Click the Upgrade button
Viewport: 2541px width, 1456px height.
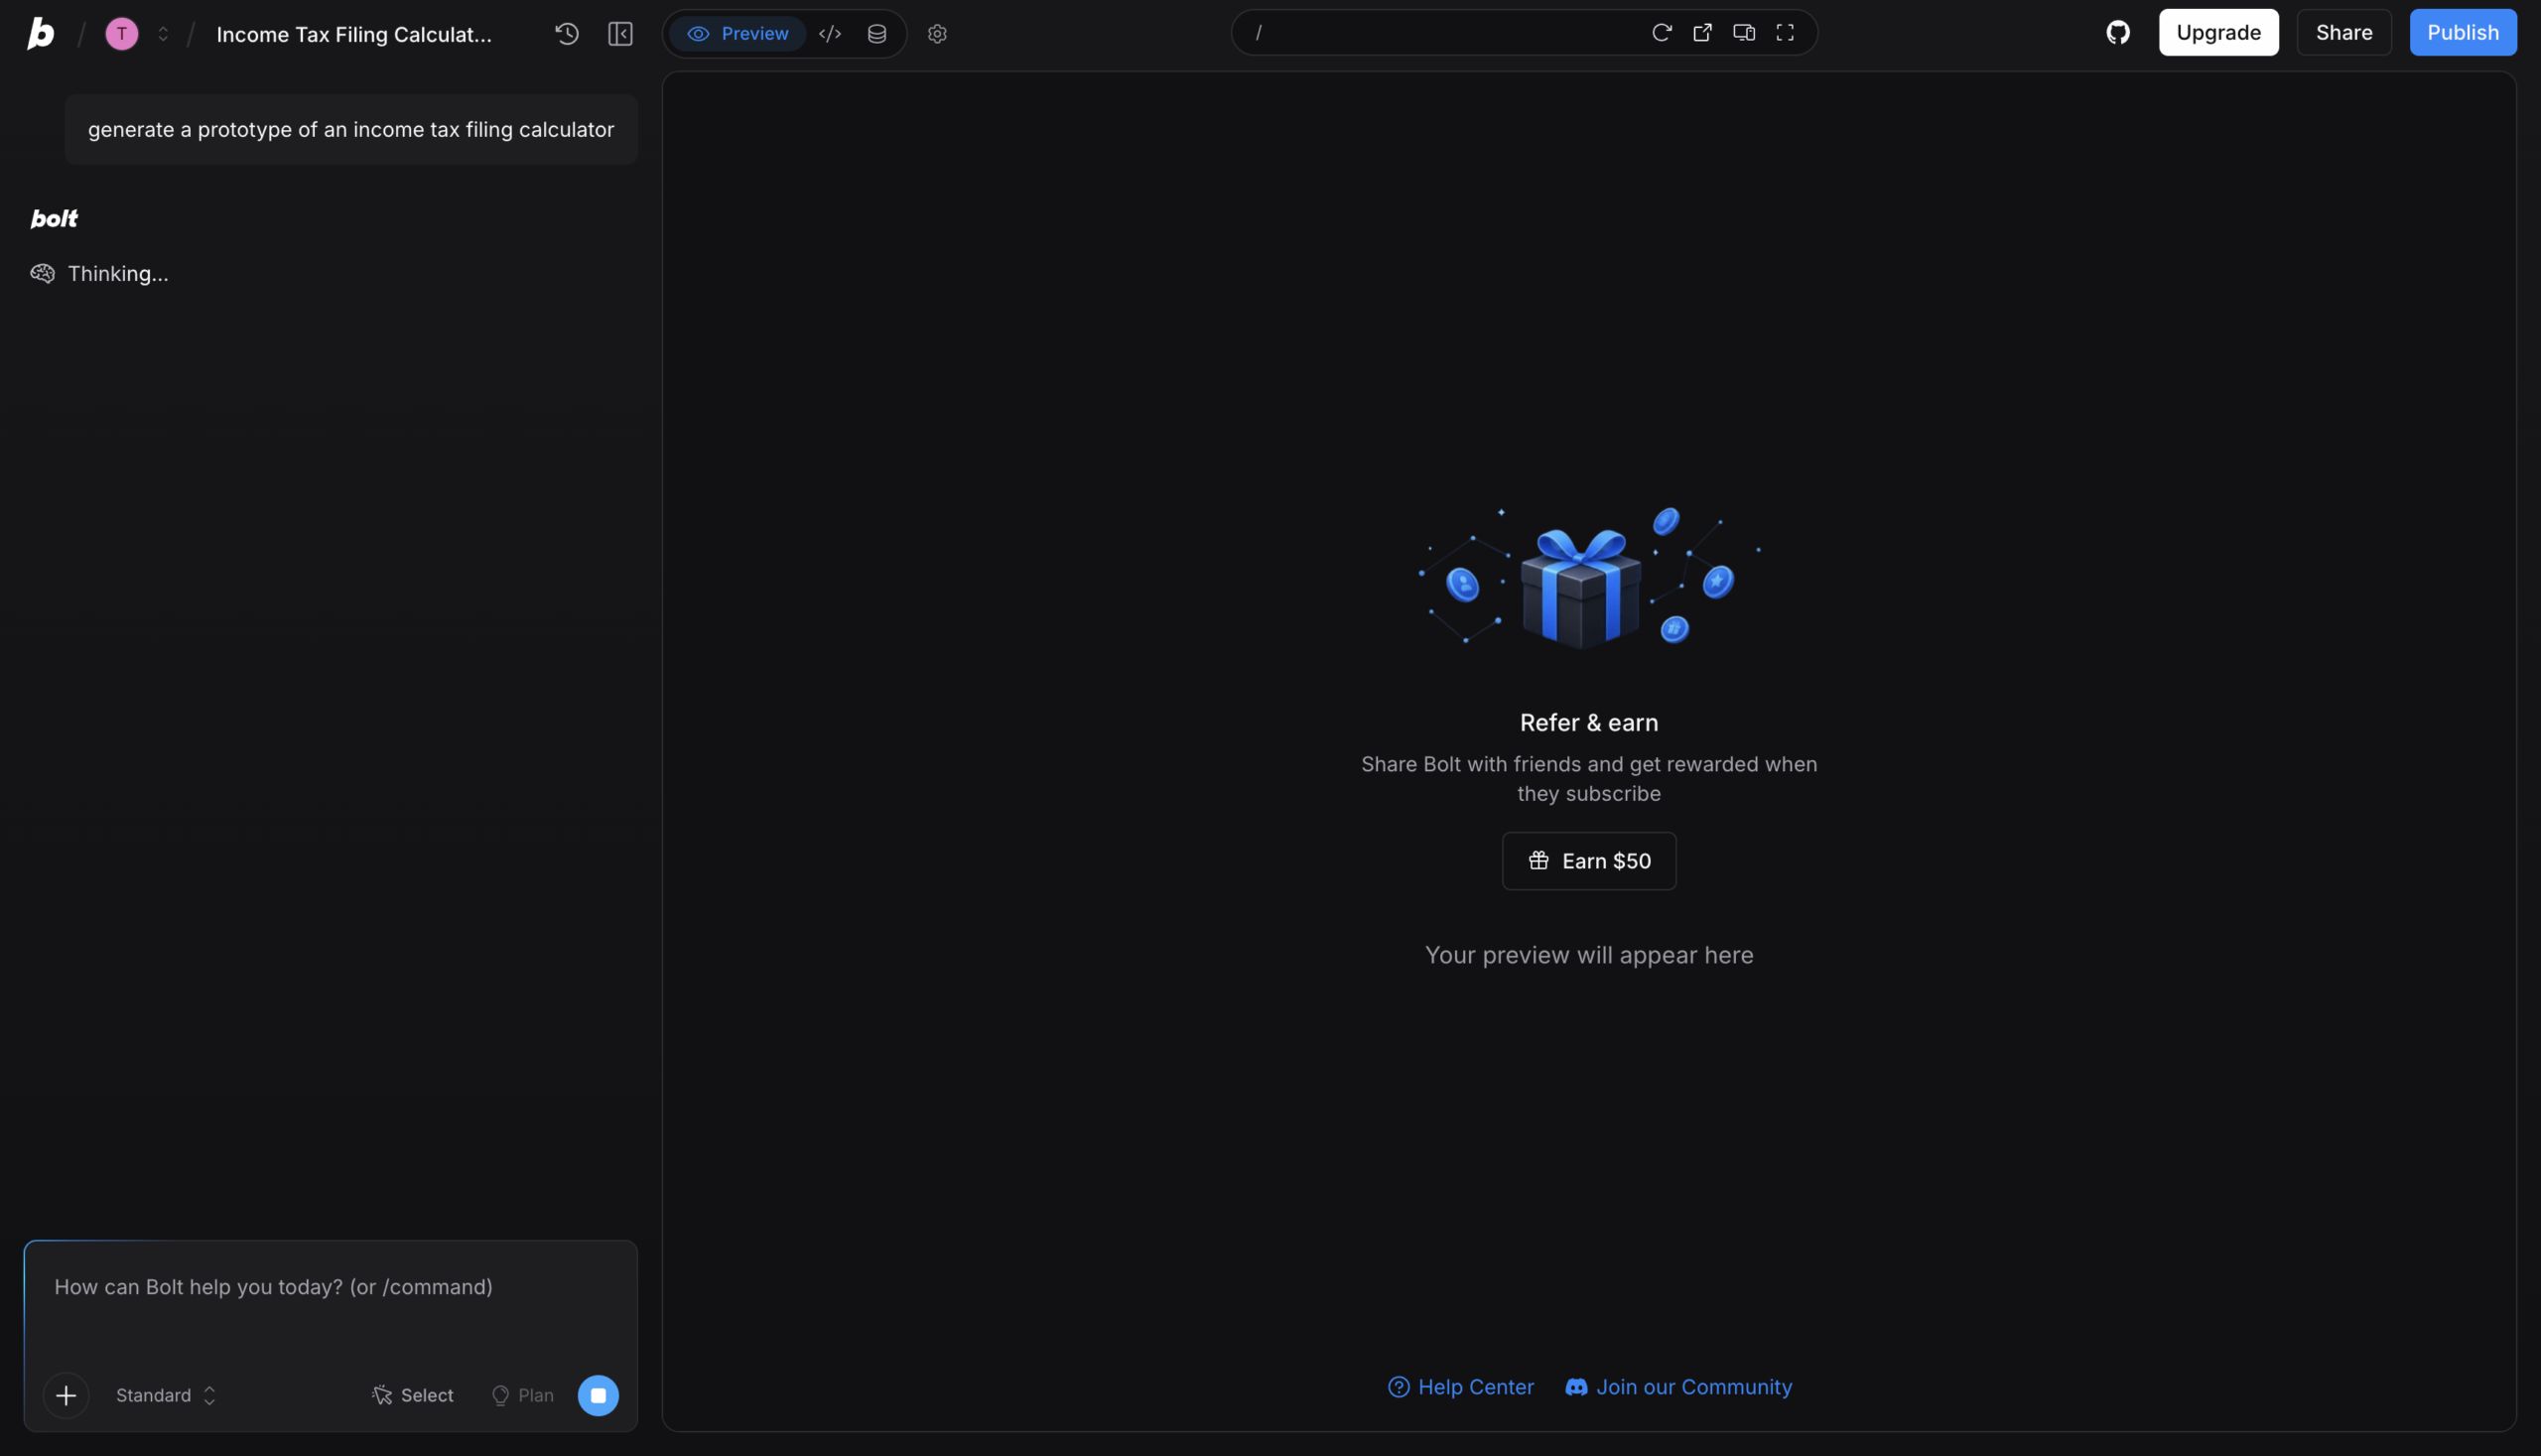point(2218,33)
